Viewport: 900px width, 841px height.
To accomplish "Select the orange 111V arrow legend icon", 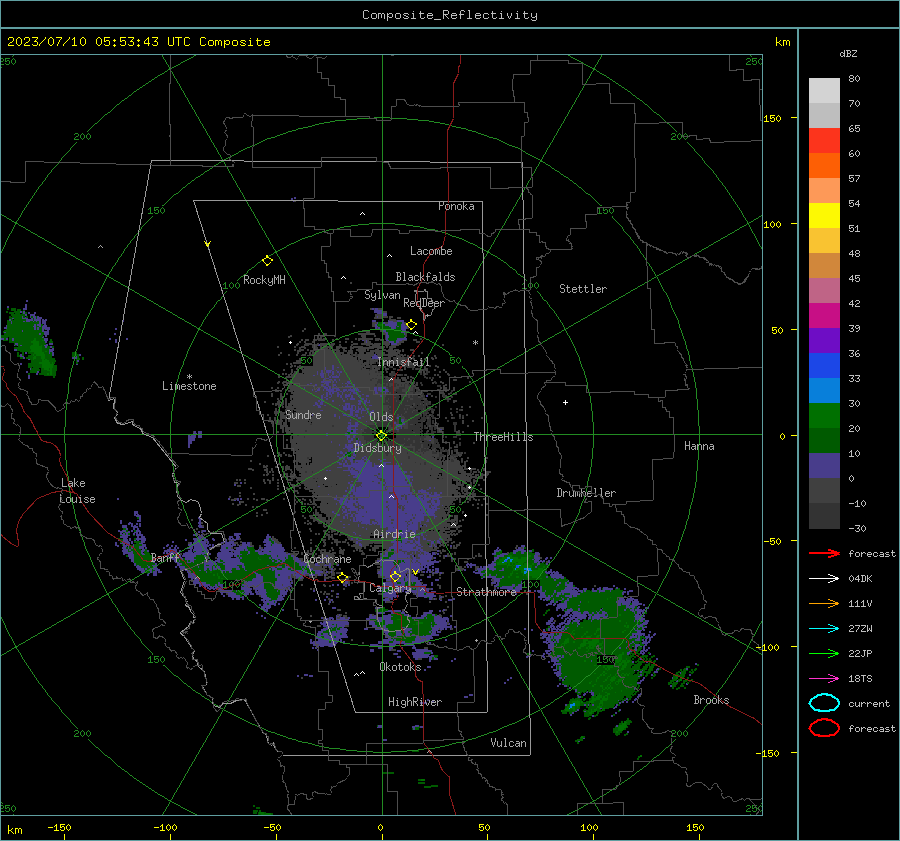I will click(x=824, y=603).
